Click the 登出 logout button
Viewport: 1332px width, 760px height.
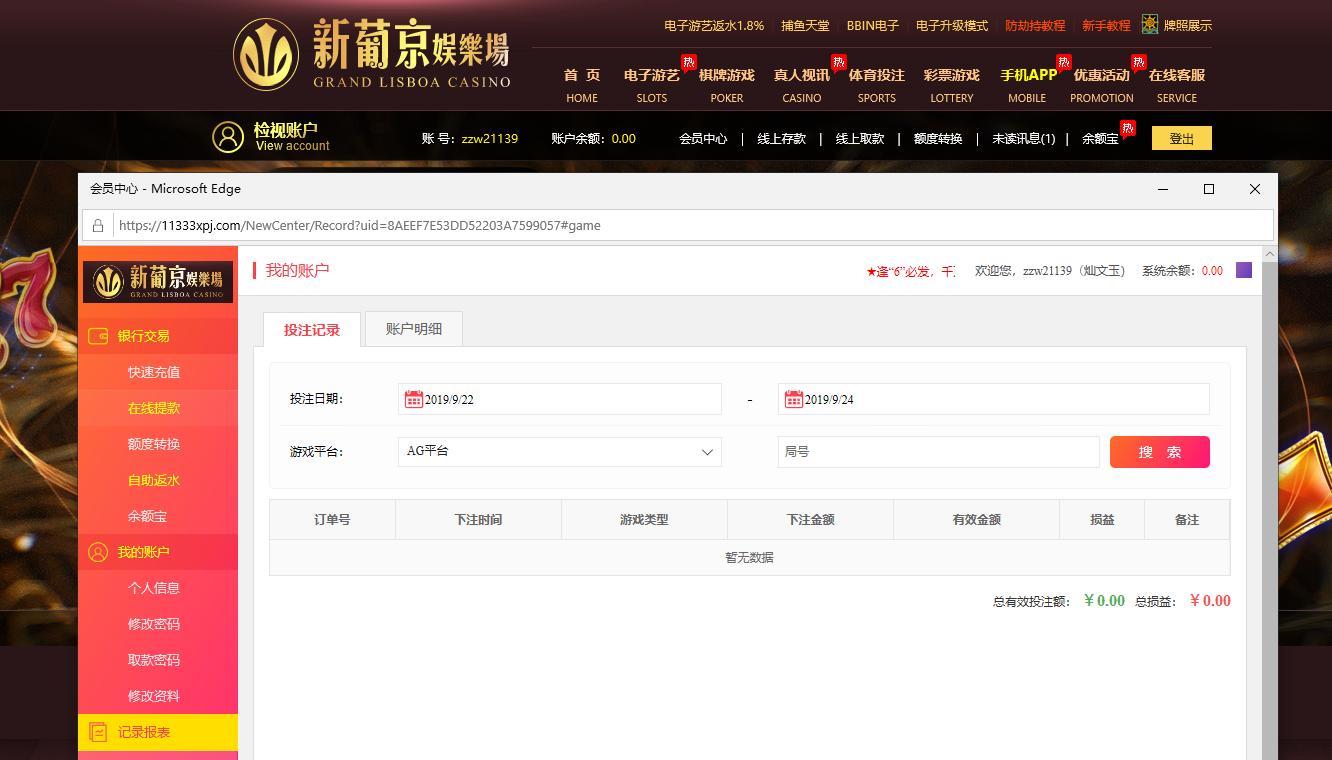[x=1182, y=138]
